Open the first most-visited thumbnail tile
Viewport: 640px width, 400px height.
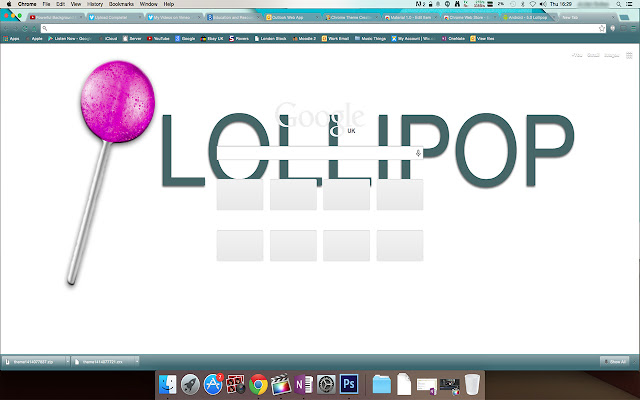240,195
